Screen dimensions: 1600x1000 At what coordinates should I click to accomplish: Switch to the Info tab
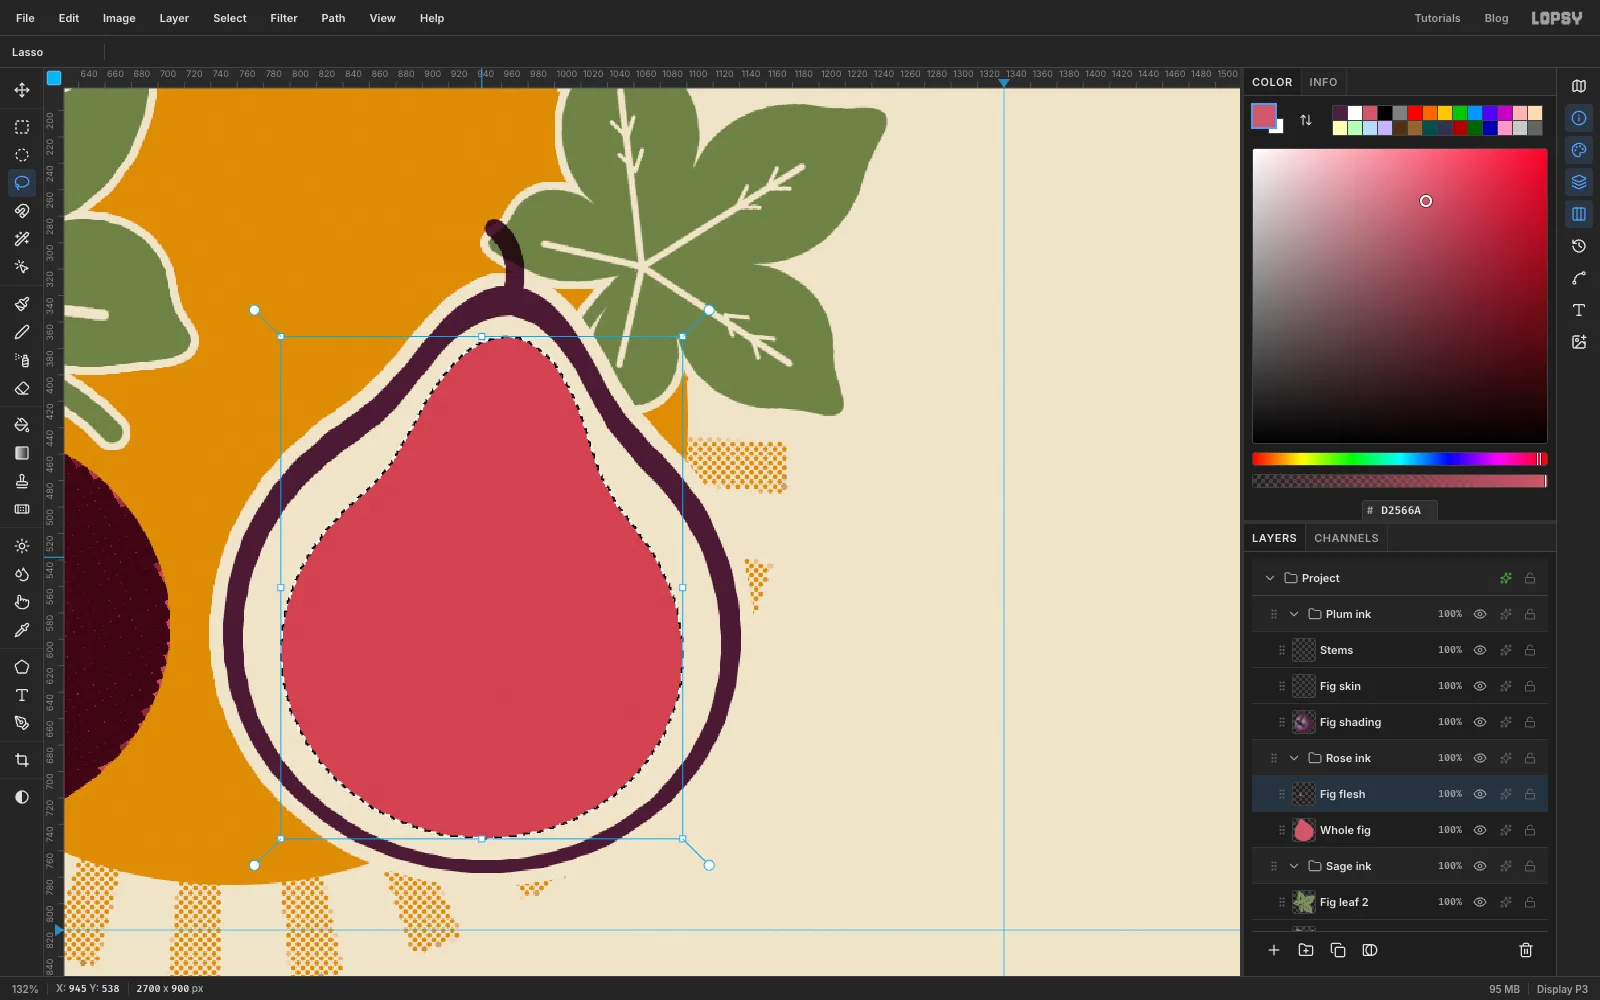tap(1323, 82)
